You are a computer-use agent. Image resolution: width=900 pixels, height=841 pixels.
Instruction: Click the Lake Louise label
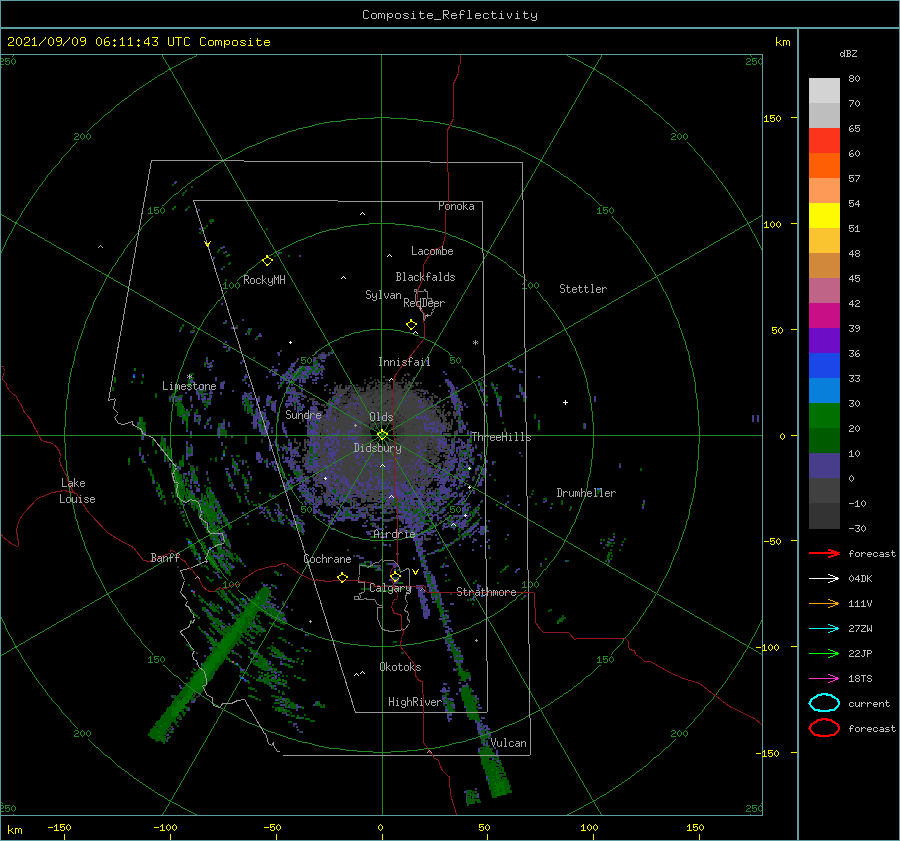[x=77, y=491]
